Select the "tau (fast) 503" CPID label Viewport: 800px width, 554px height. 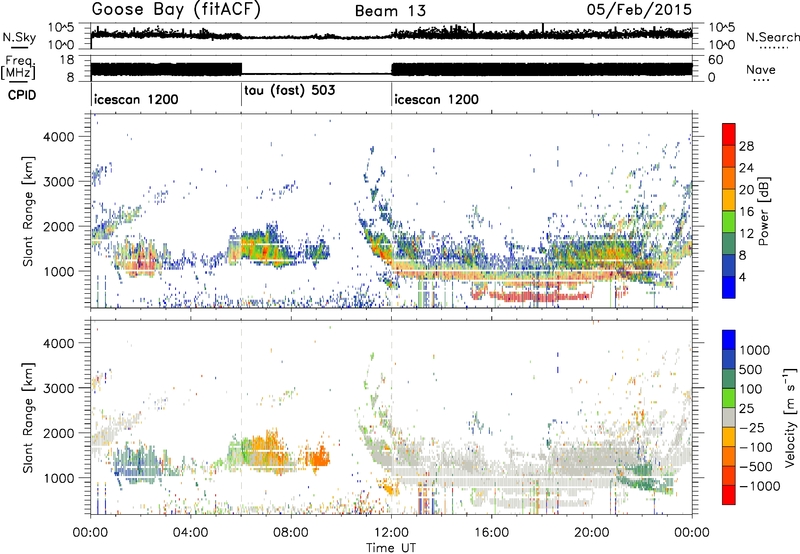pyautogui.click(x=290, y=91)
